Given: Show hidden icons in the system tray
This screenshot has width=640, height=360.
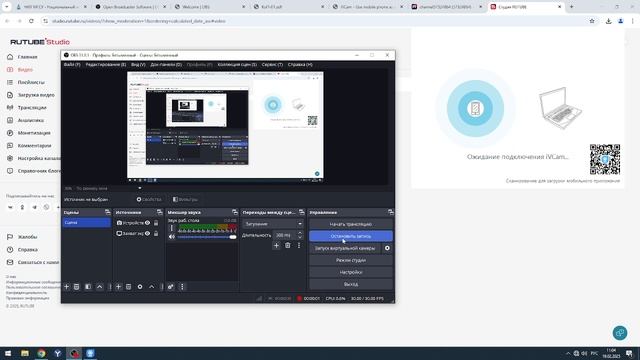Looking at the screenshot, I should pos(568,353).
